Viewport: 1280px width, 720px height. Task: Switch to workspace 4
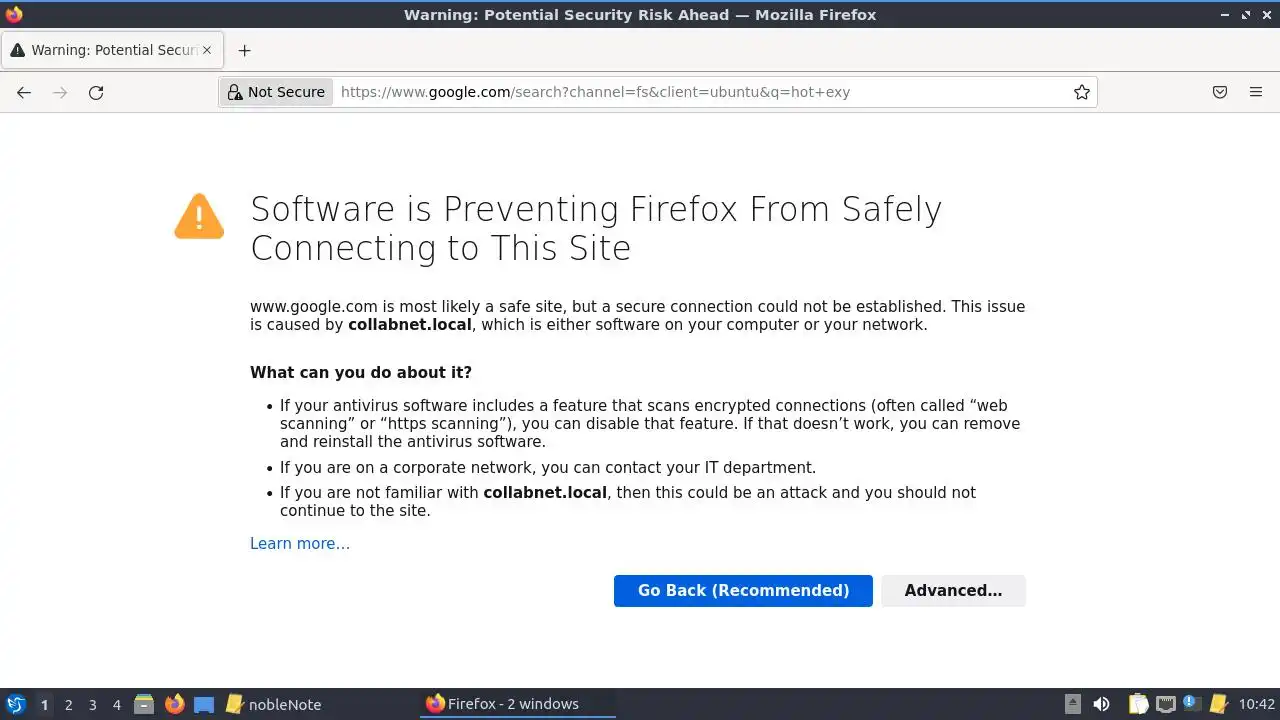point(116,704)
